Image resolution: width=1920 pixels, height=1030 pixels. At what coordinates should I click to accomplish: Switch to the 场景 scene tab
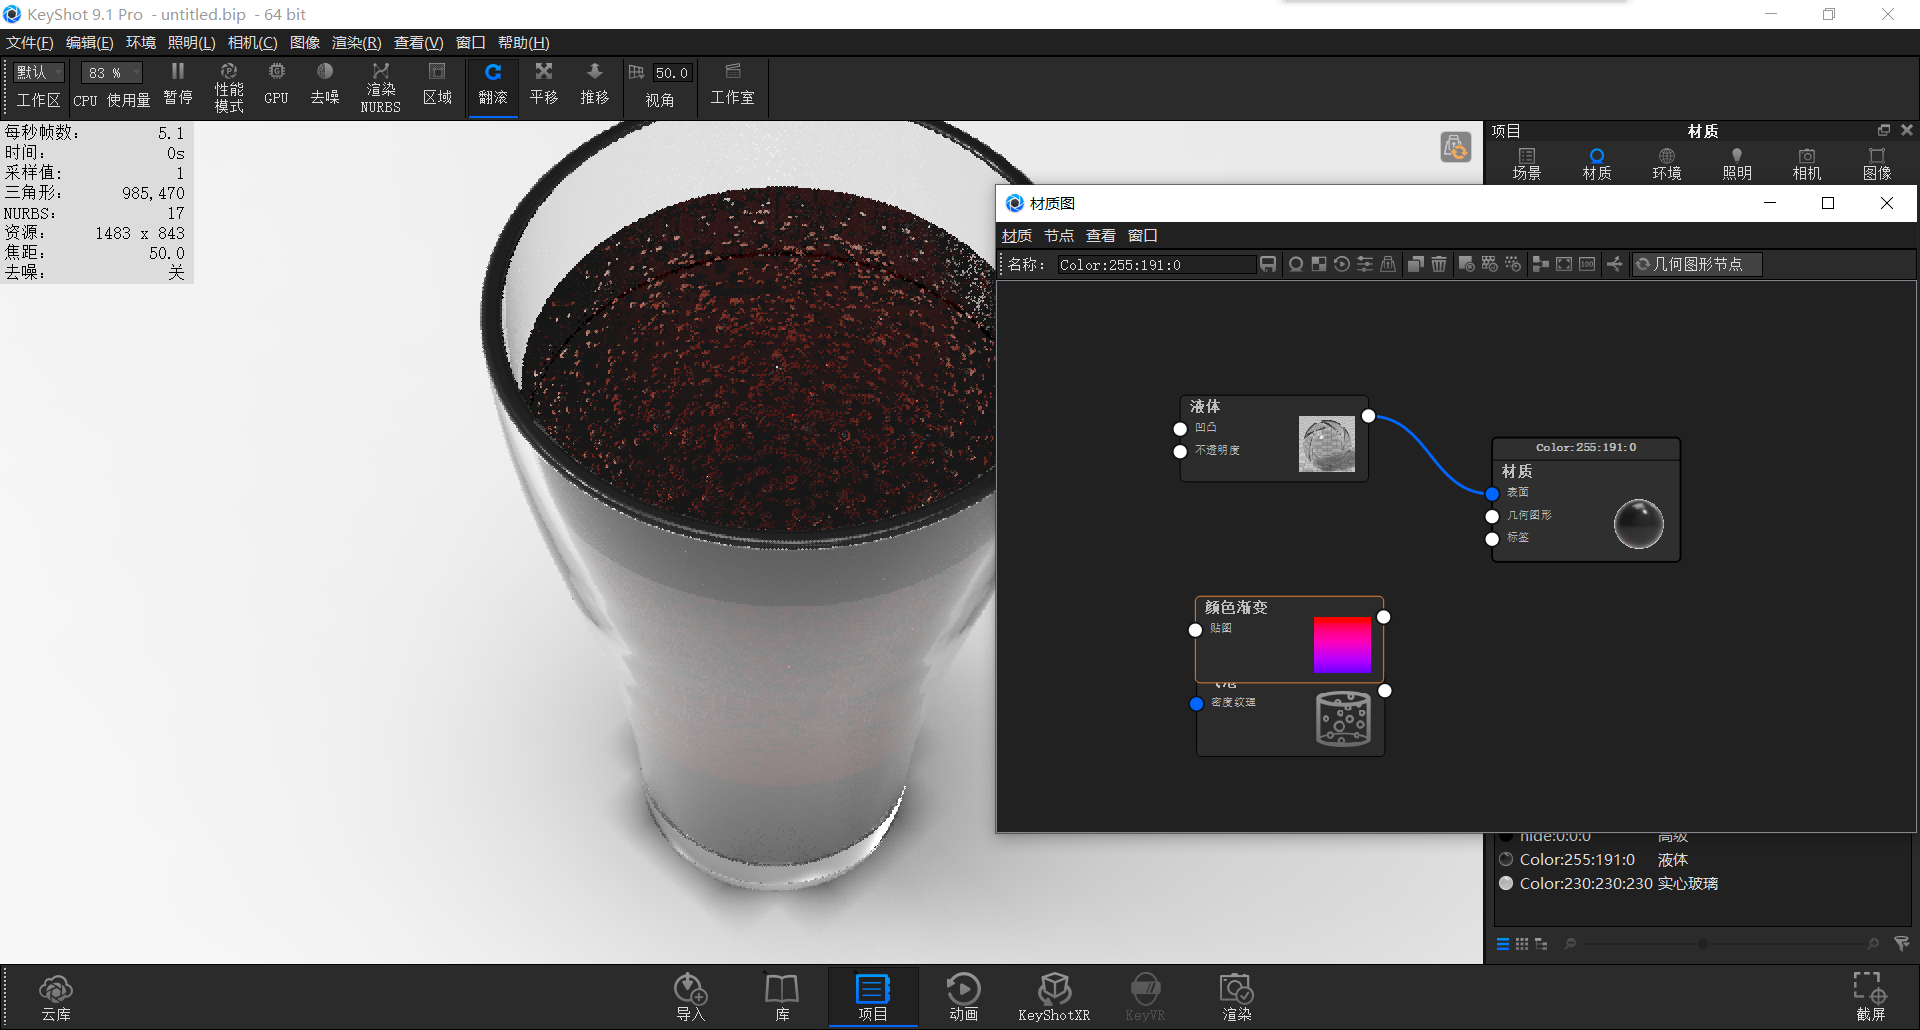click(1527, 162)
